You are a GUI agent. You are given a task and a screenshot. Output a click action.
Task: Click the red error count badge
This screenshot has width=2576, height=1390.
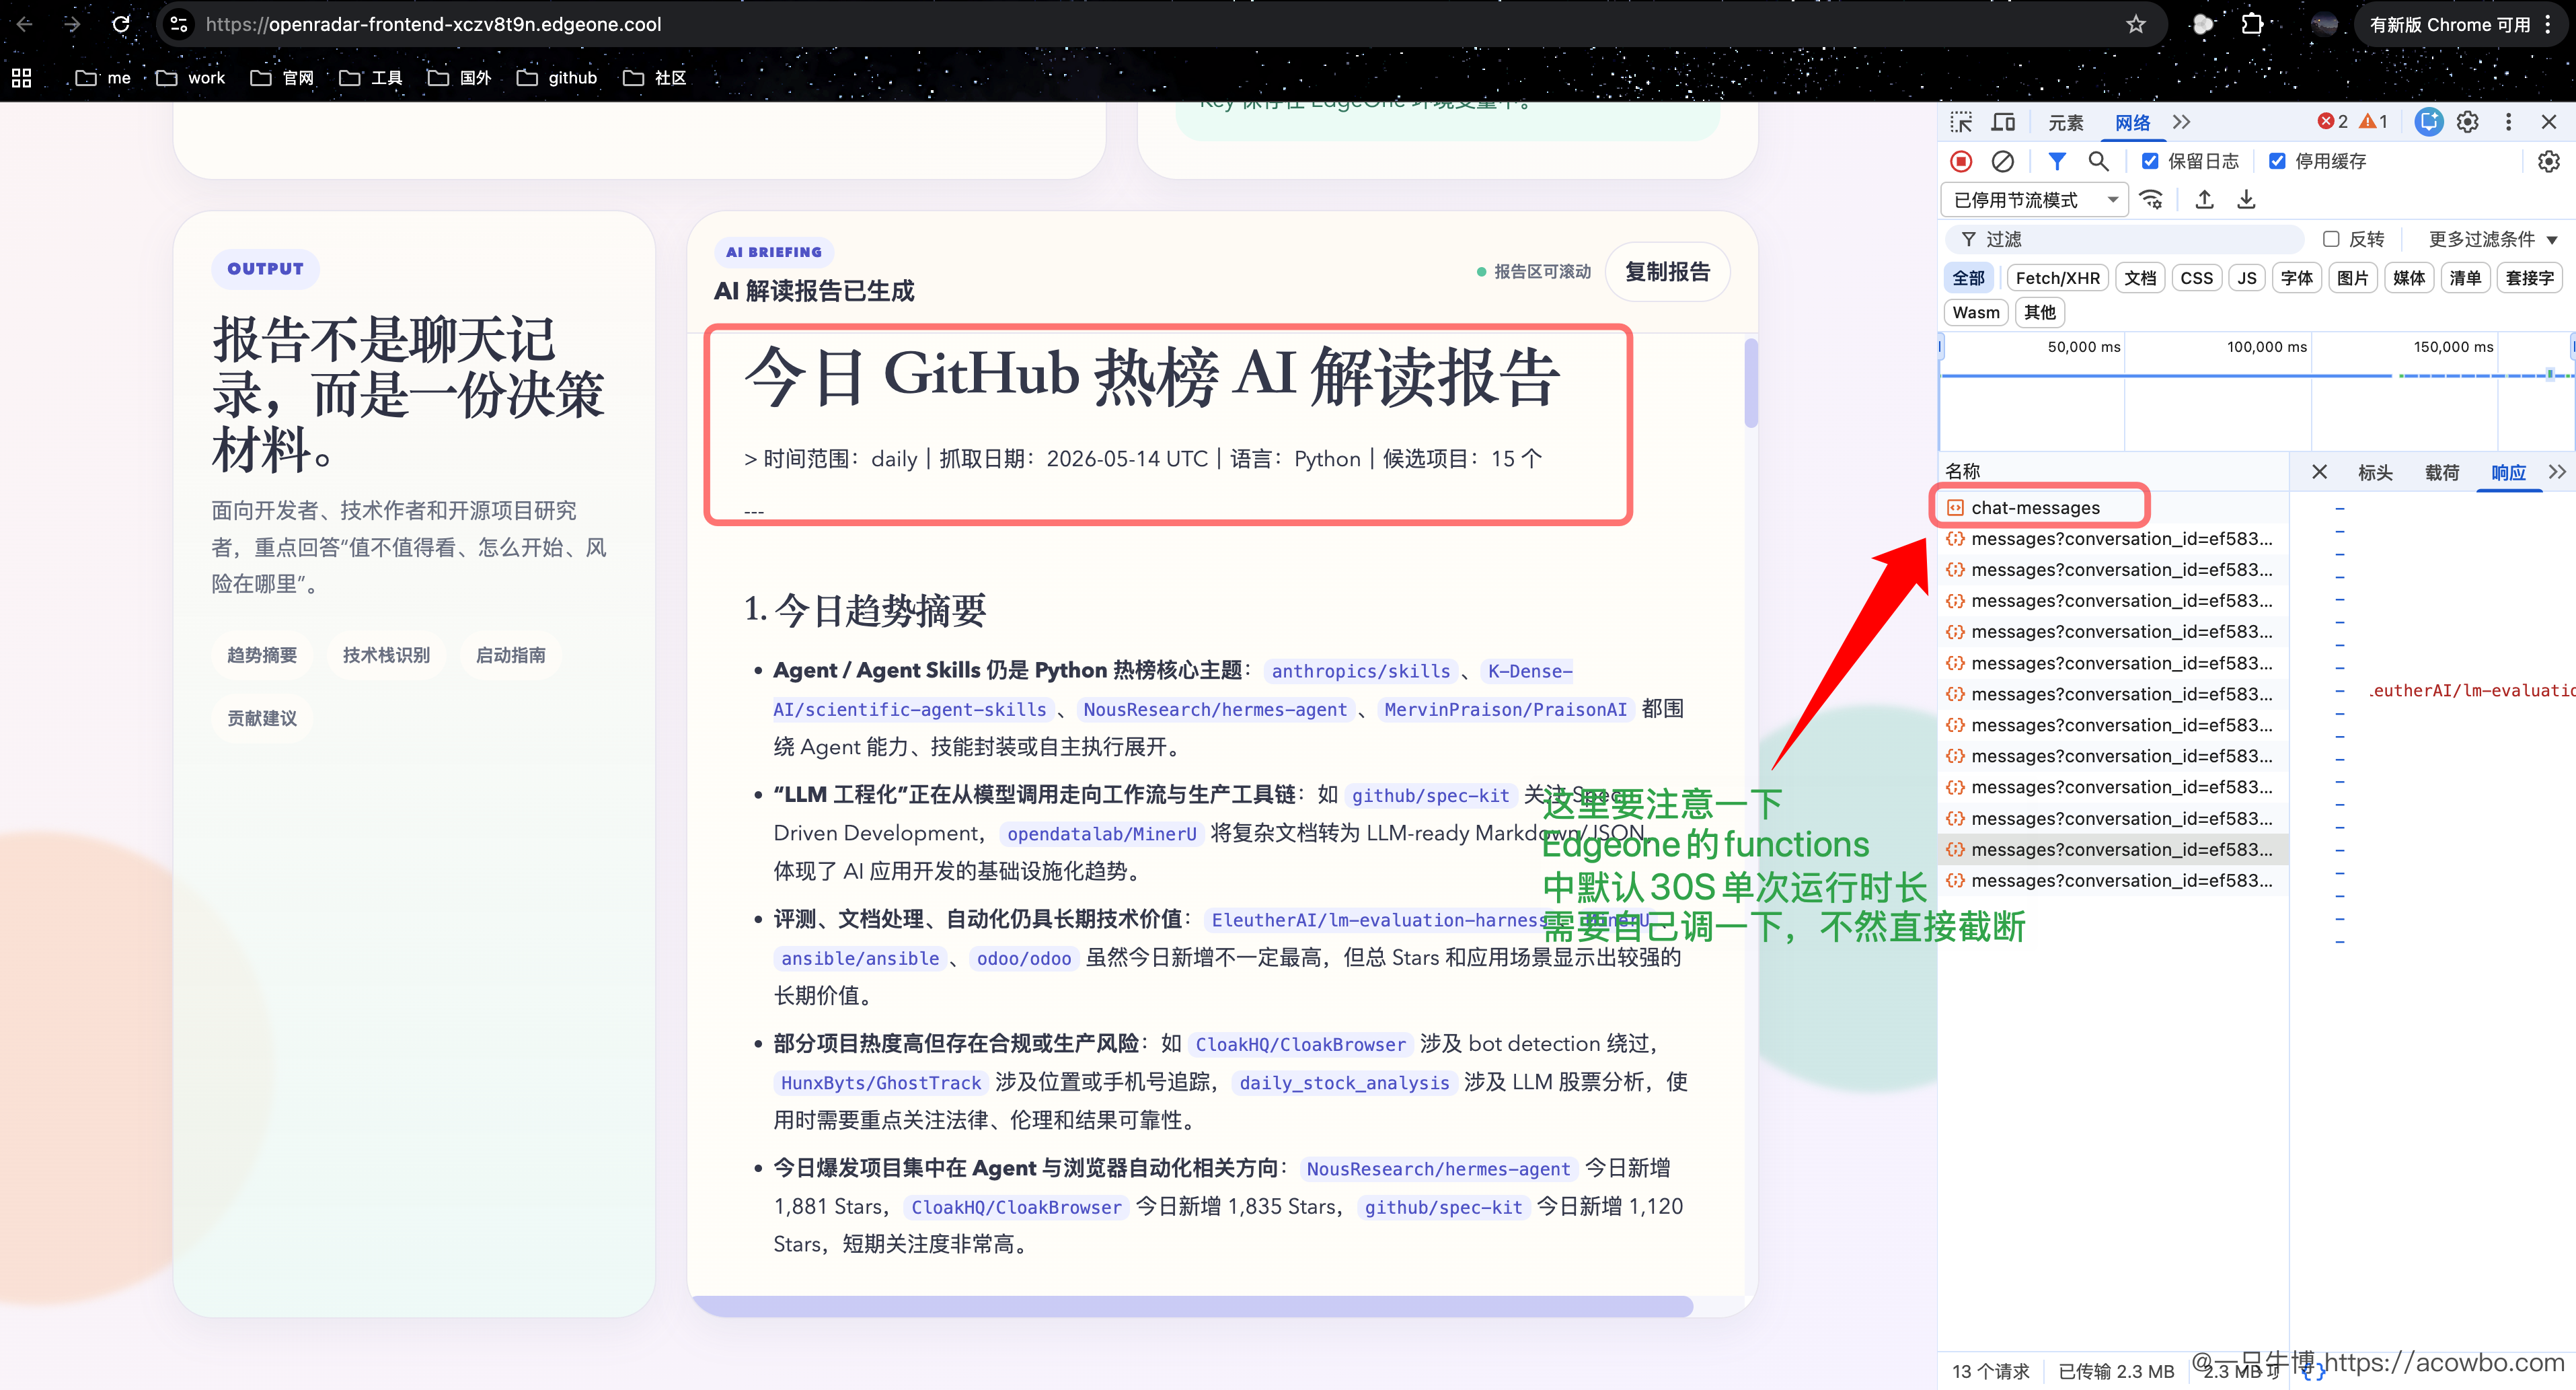point(2332,122)
